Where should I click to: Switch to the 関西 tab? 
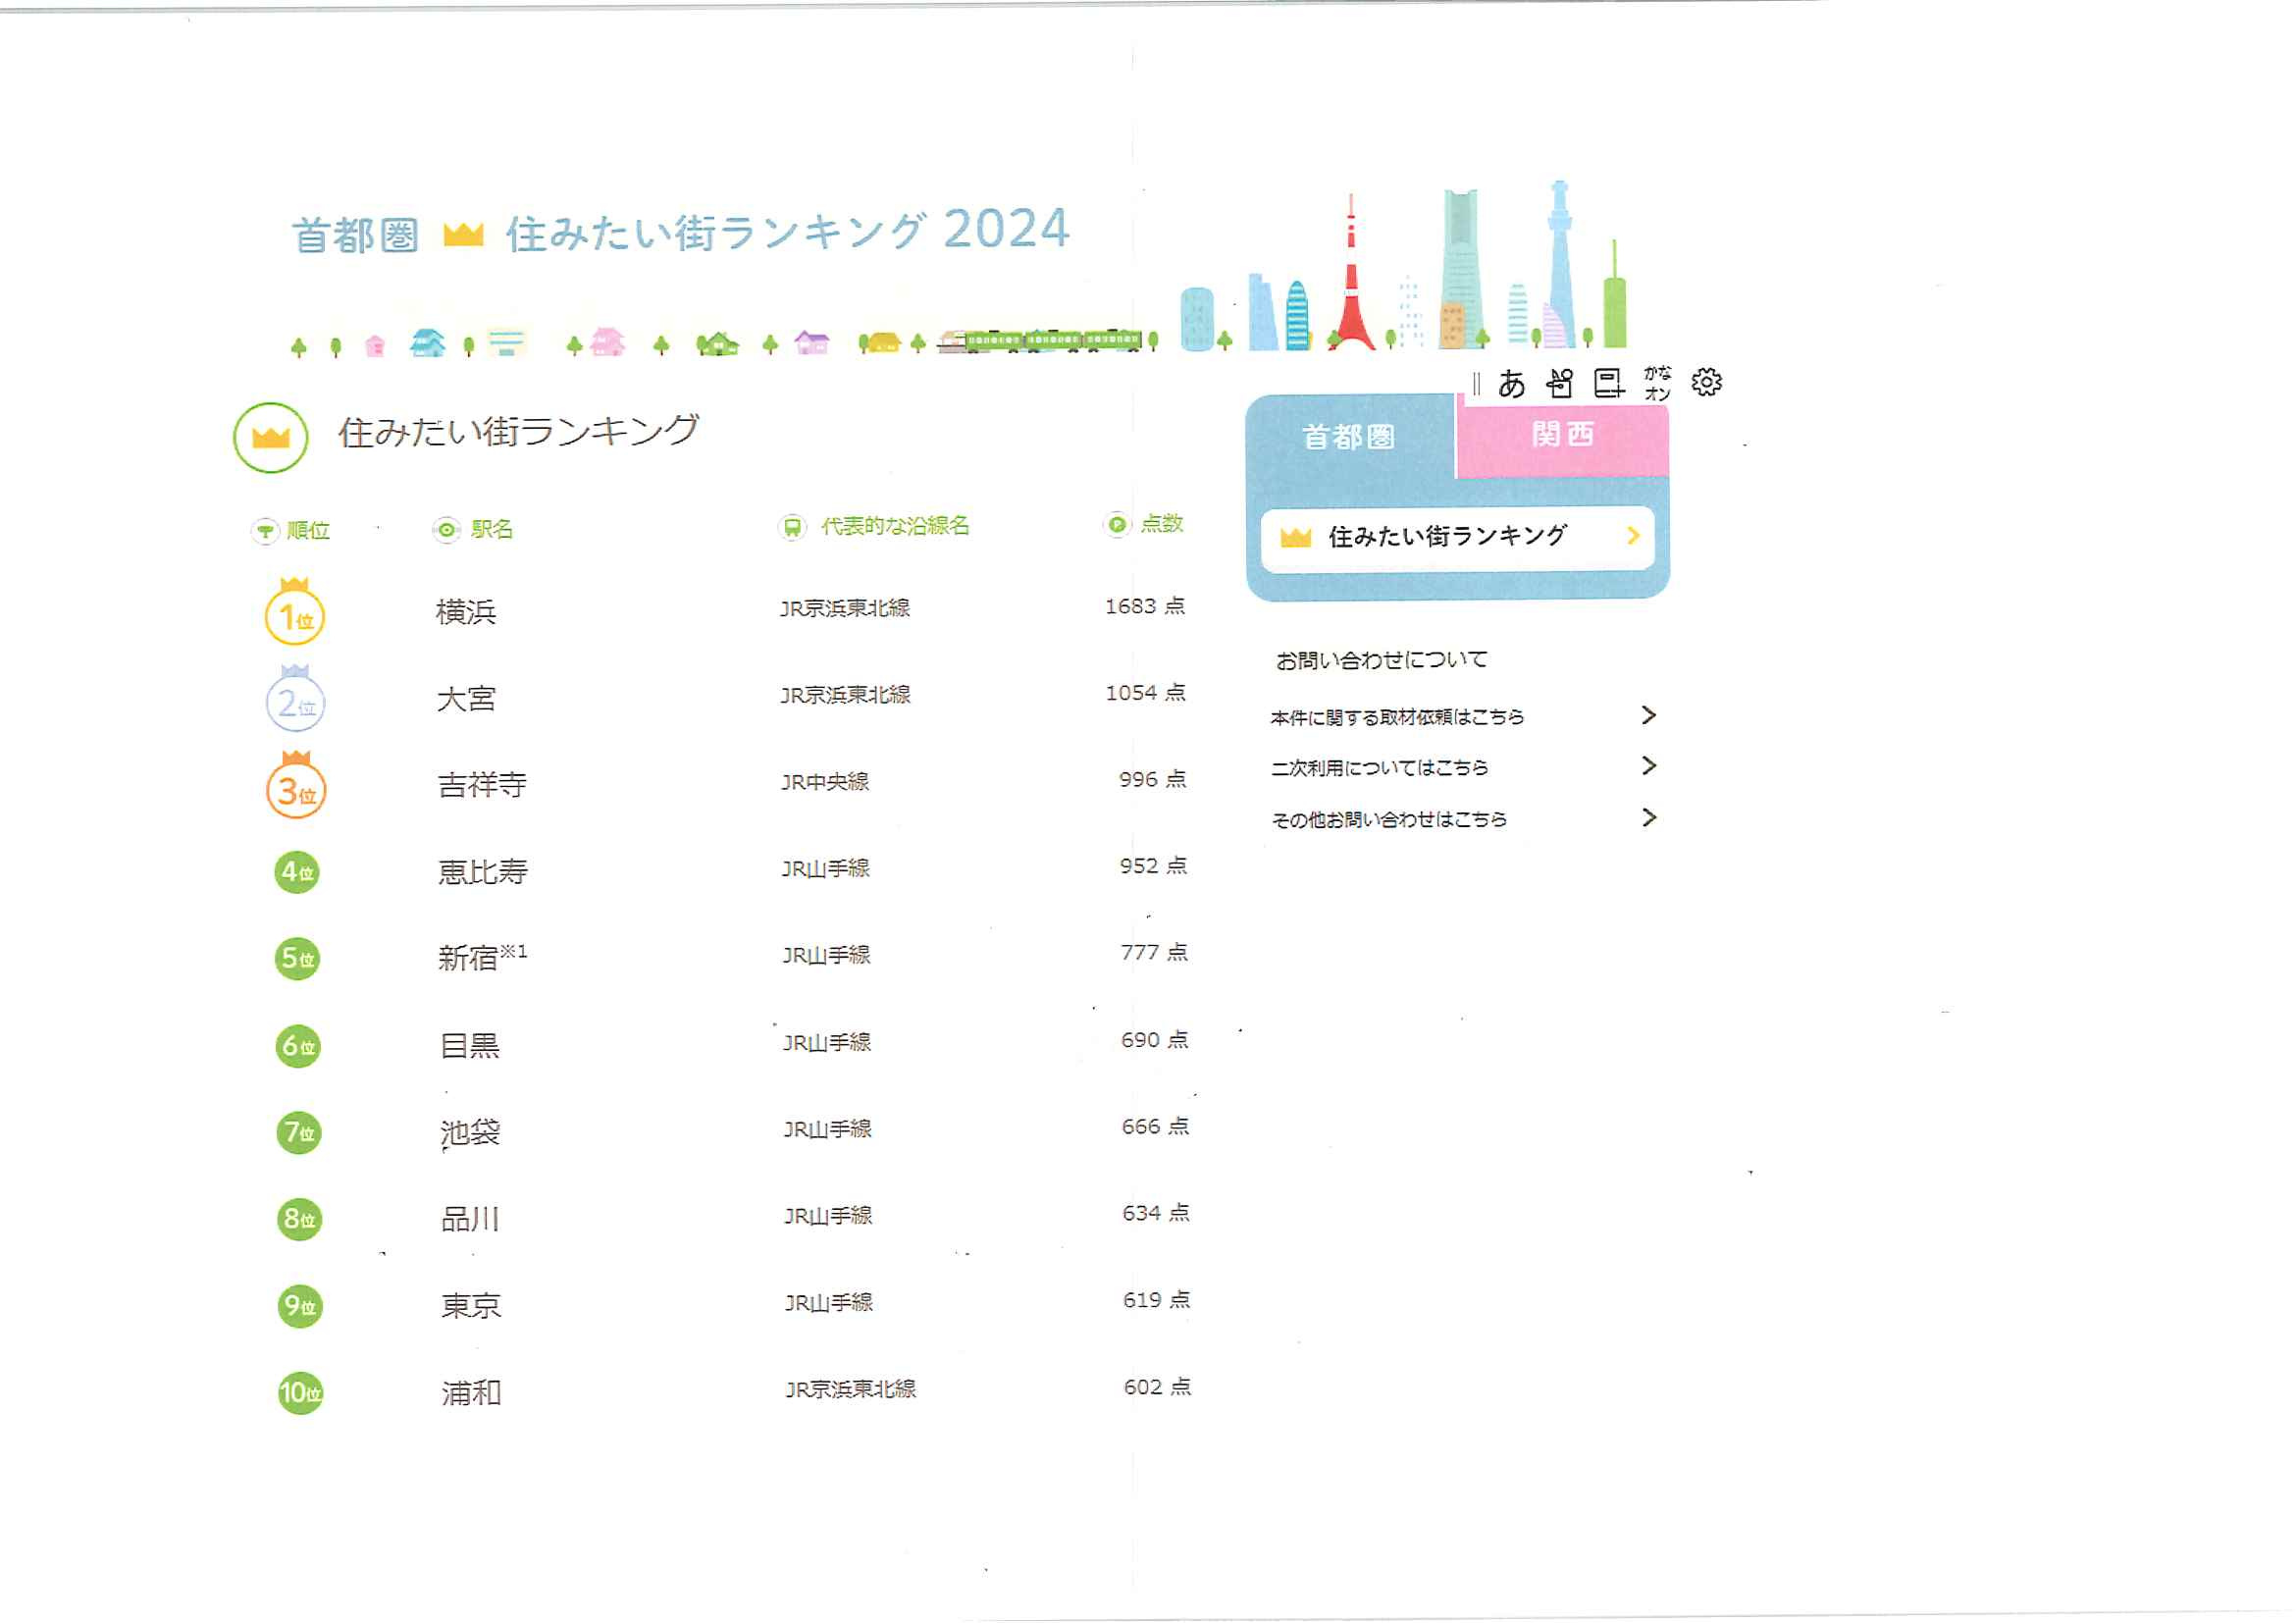pyautogui.click(x=1562, y=435)
